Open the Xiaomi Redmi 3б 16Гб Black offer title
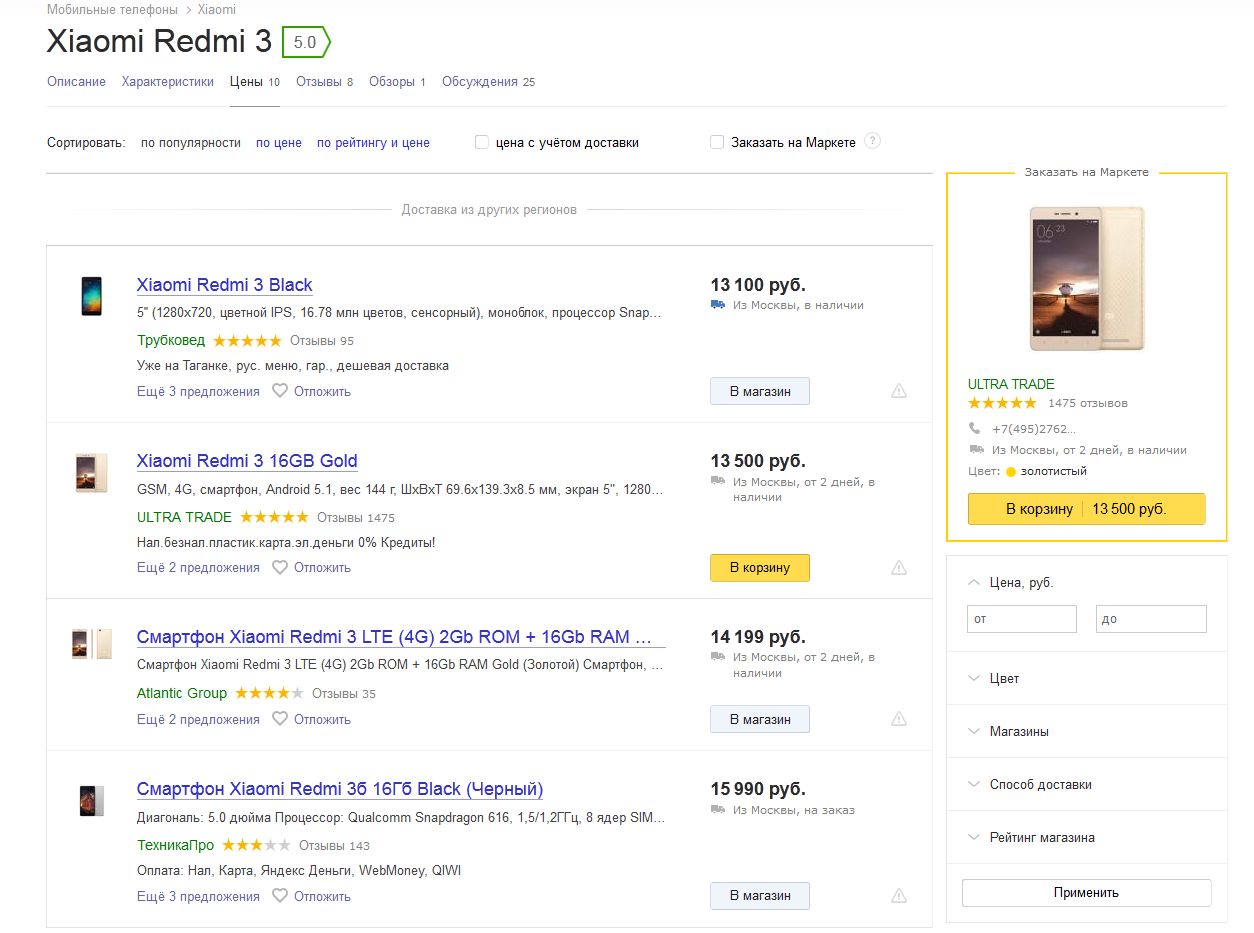This screenshot has width=1254, height=933. point(340,789)
